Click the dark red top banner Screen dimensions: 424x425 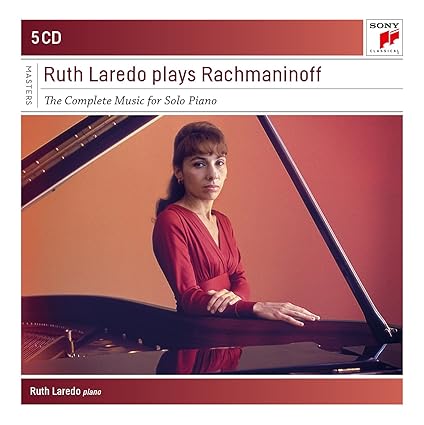pyautogui.click(x=192, y=38)
